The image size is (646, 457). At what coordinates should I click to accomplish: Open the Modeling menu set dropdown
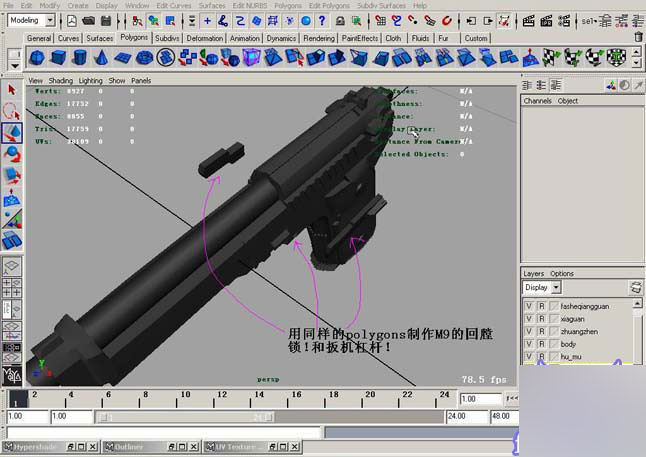[50, 20]
